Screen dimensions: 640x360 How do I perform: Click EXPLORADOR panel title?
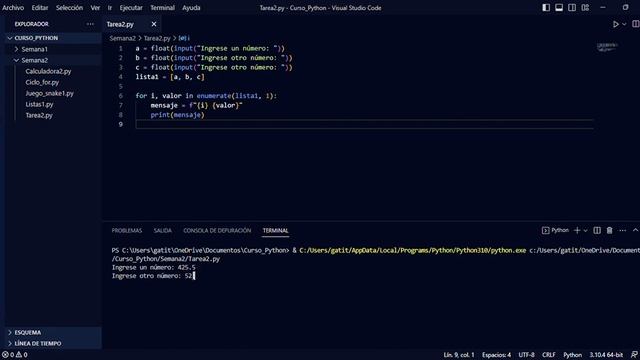(x=31, y=24)
